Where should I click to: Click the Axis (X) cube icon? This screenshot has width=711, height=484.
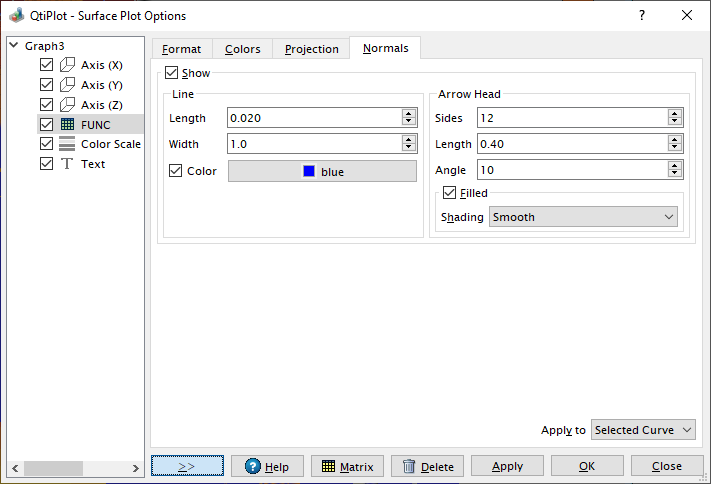tap(67, 65)
